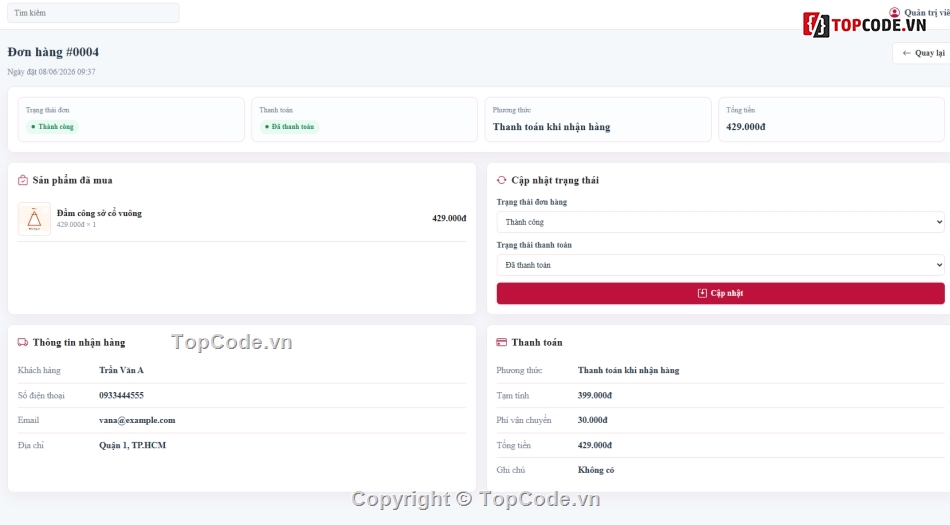
Task: Click the "Đã thanh toán" payment badge
Action: tap(290, 127)
